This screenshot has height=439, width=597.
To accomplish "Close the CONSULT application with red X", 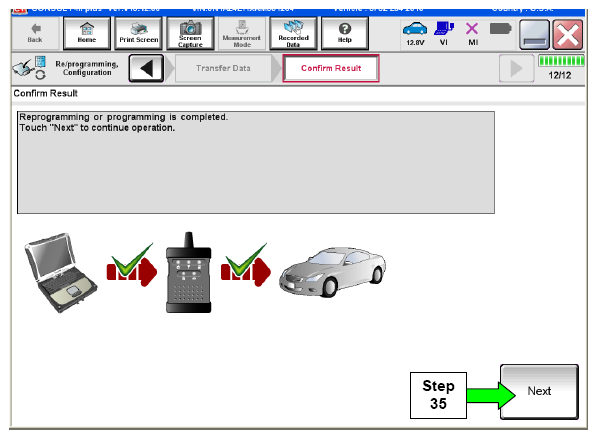I will [x=567, y=35].
